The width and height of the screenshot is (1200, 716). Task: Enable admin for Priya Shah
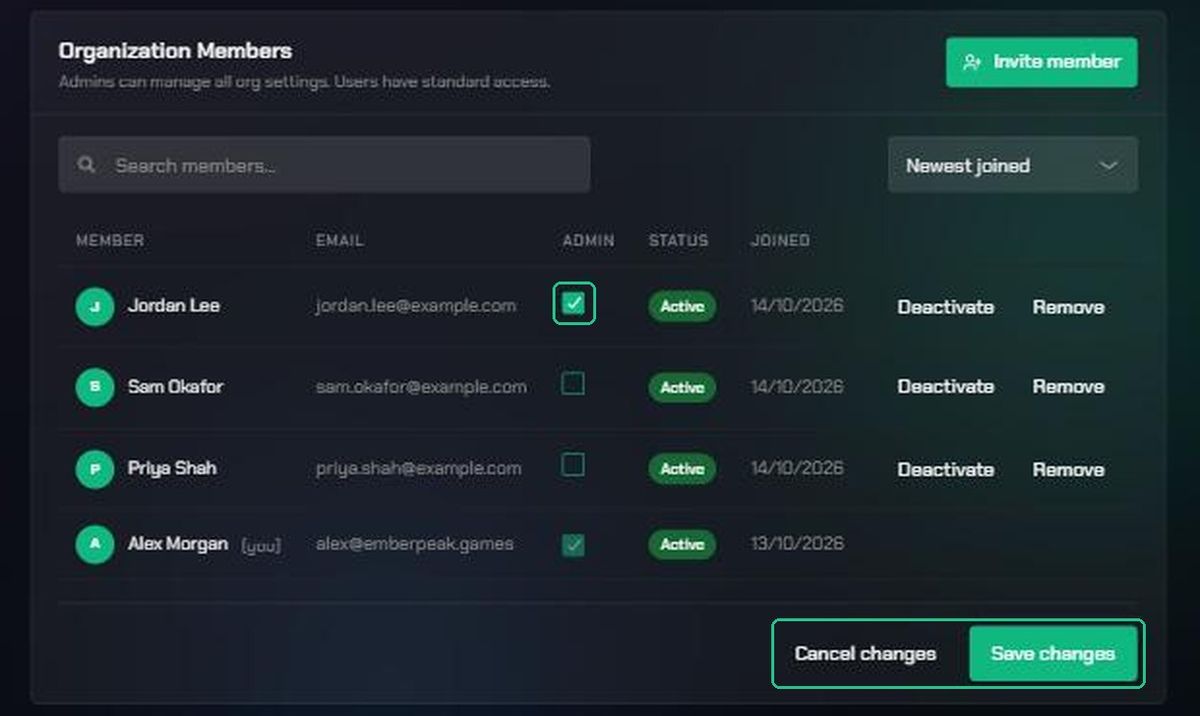(573, 465)
